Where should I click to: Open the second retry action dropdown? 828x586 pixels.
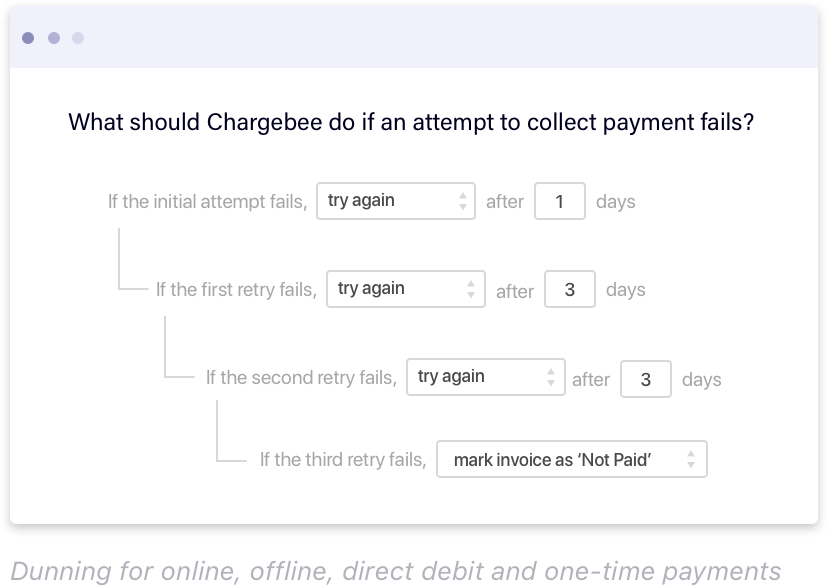pos(485,379)
